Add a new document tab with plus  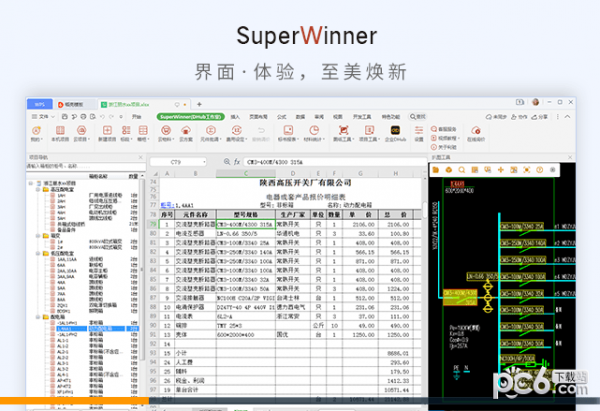[x=199, y=104]
